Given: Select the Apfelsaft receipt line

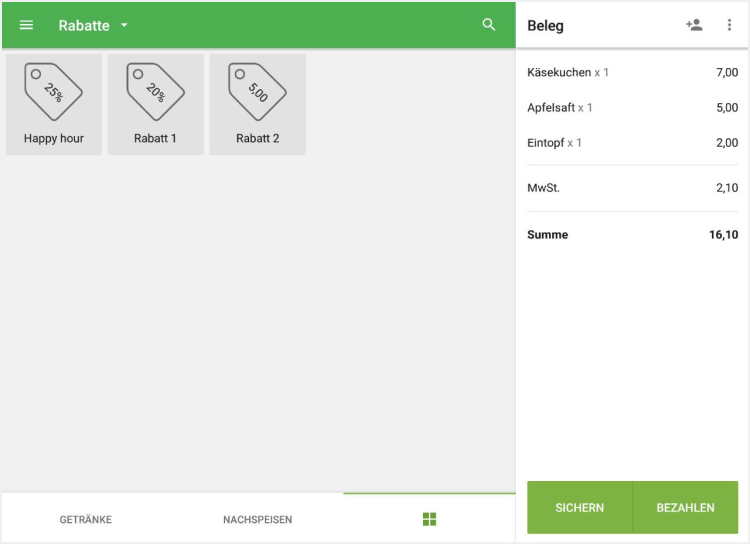Looking at the screenshot, I should point(632,108).
